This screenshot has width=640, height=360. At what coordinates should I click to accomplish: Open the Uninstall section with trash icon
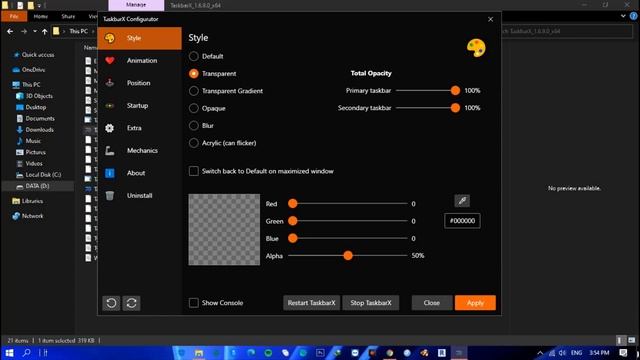pyautogui.click(x=140, y=196)
